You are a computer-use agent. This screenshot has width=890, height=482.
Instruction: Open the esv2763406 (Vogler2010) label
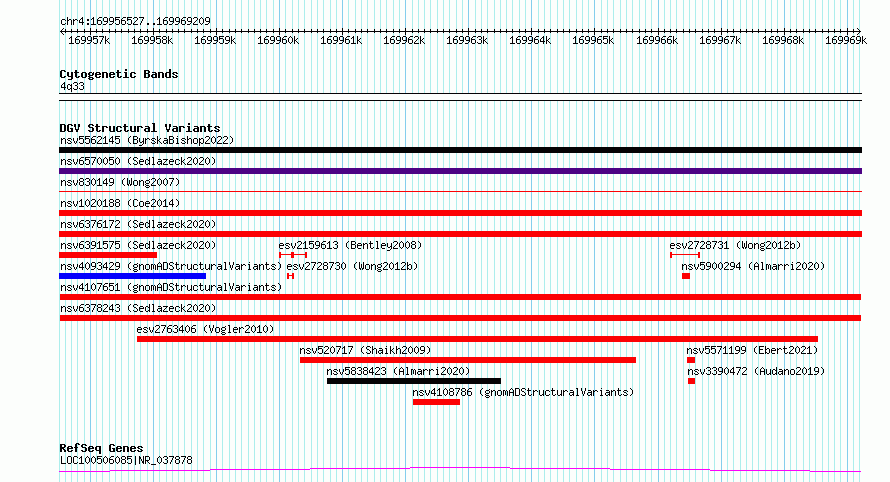coord(205,329)
